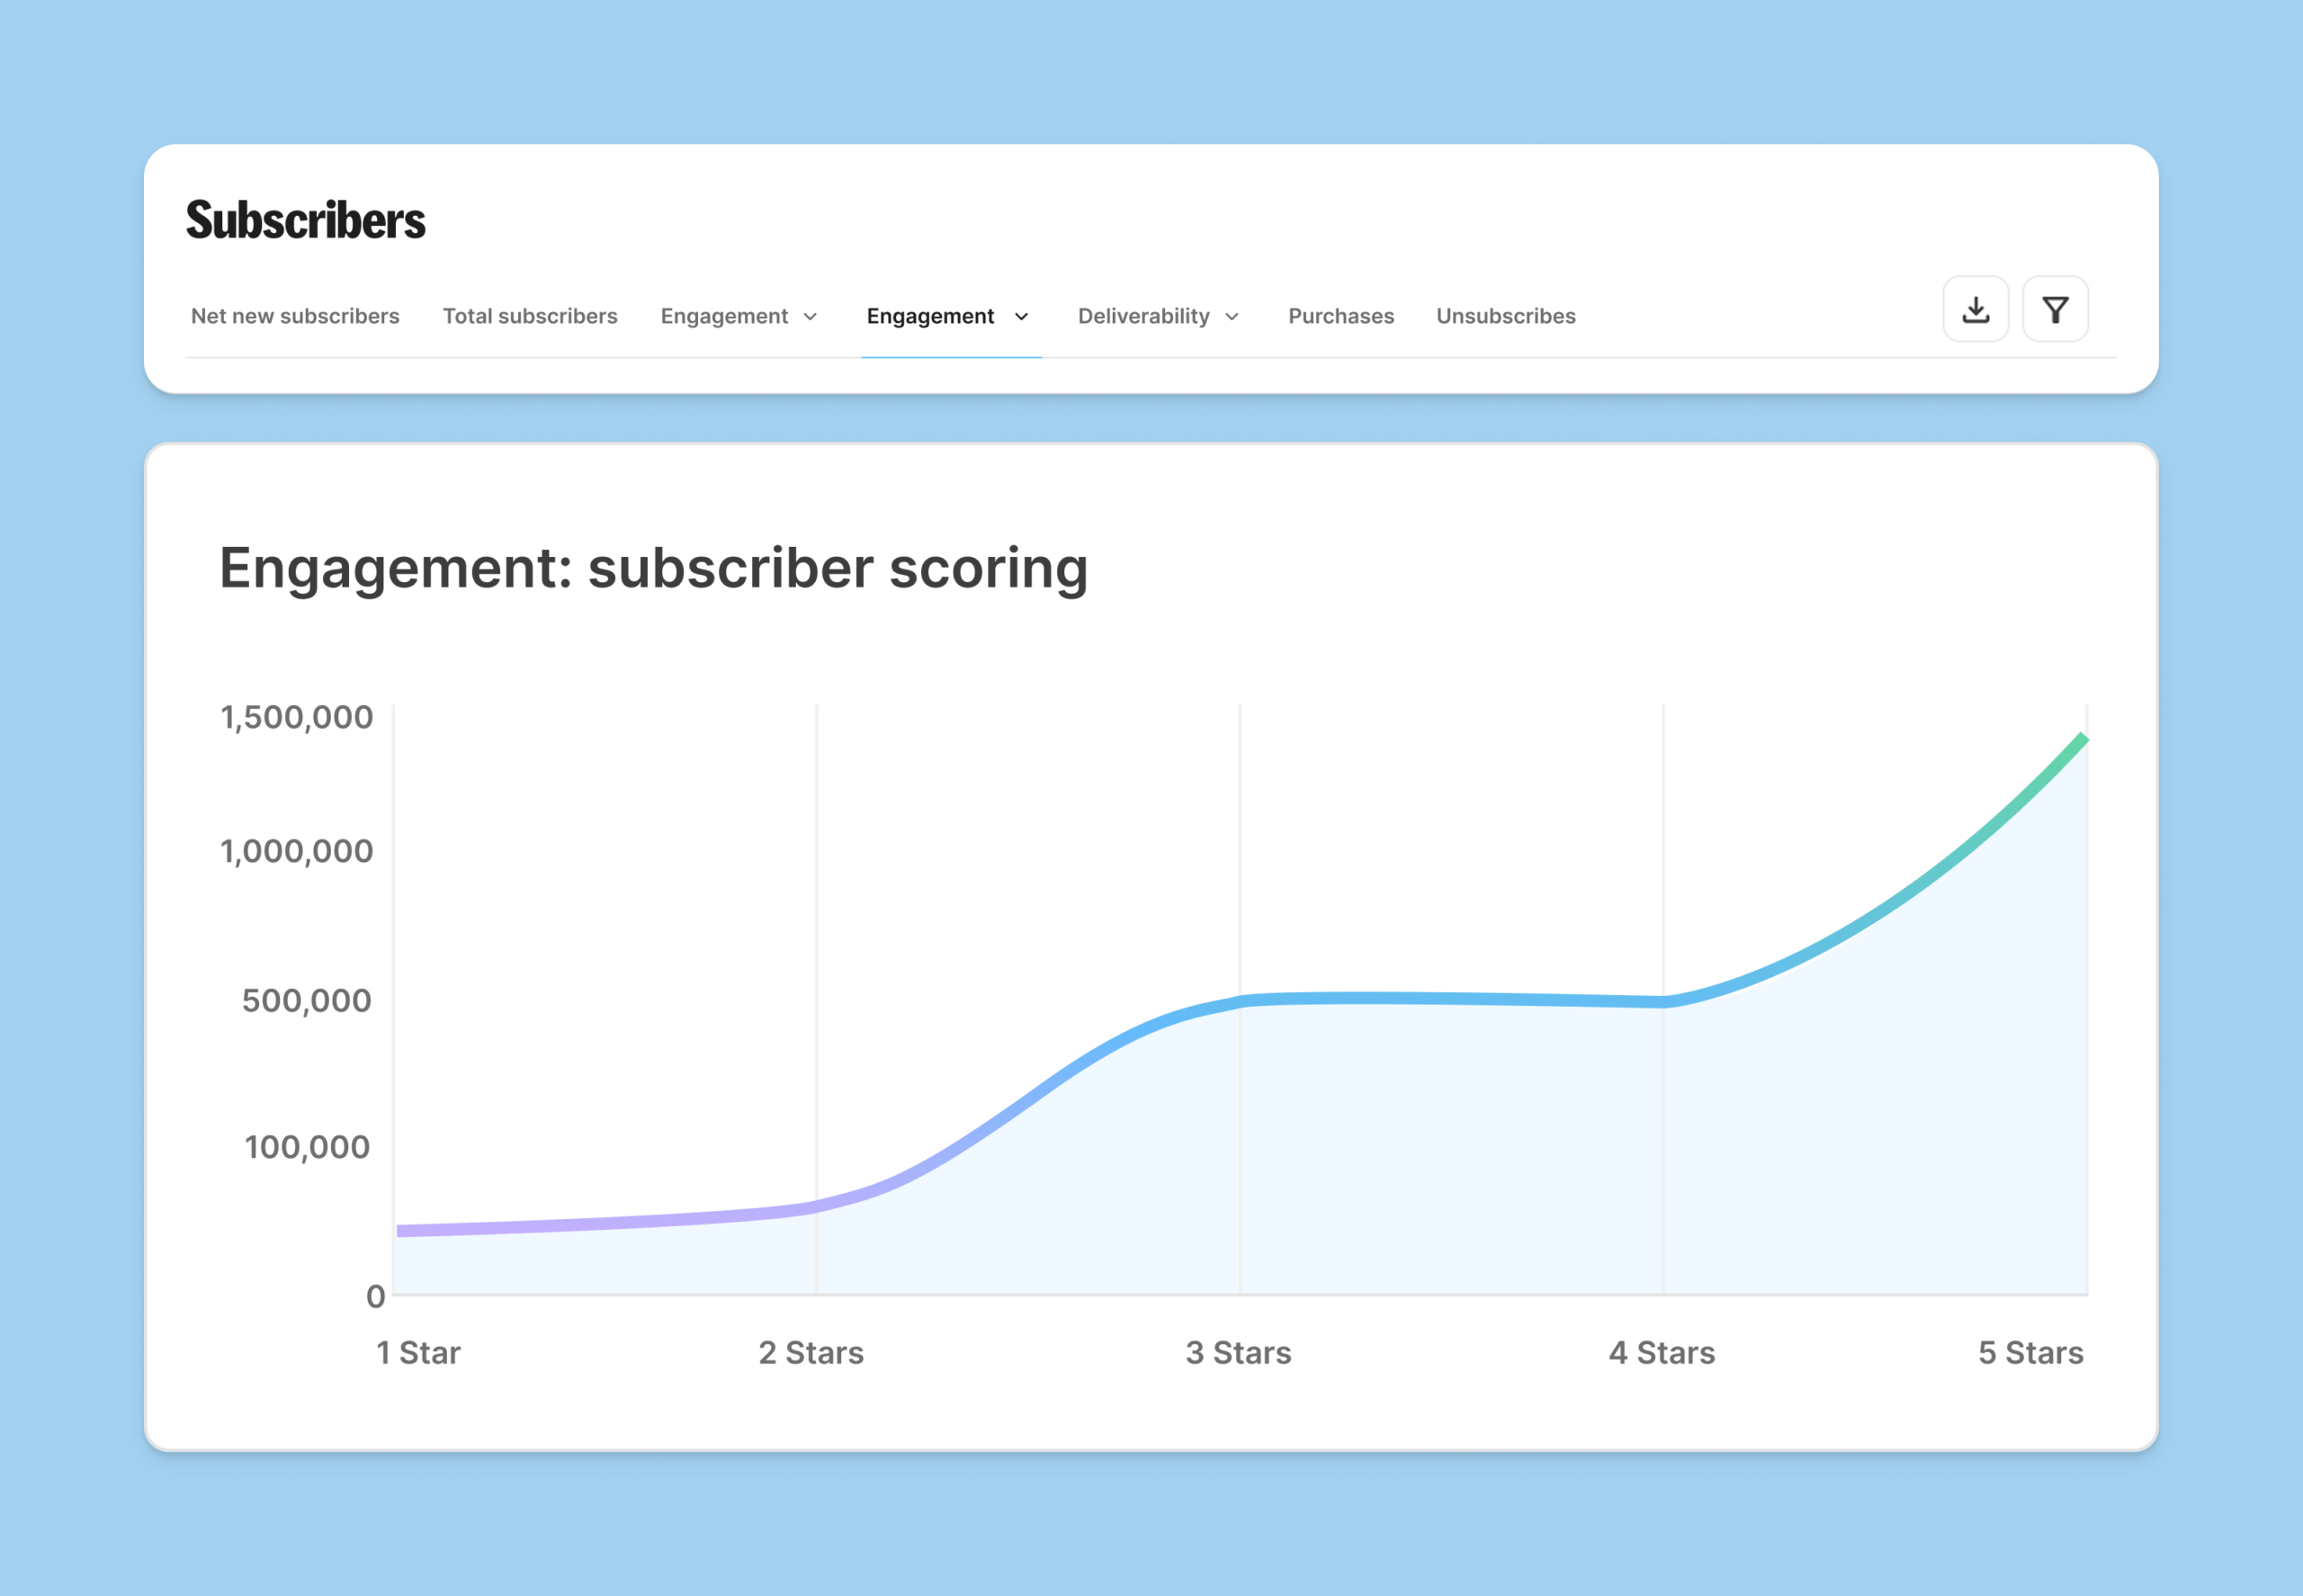Open the Purchases tab

(x=1341, y=316)
